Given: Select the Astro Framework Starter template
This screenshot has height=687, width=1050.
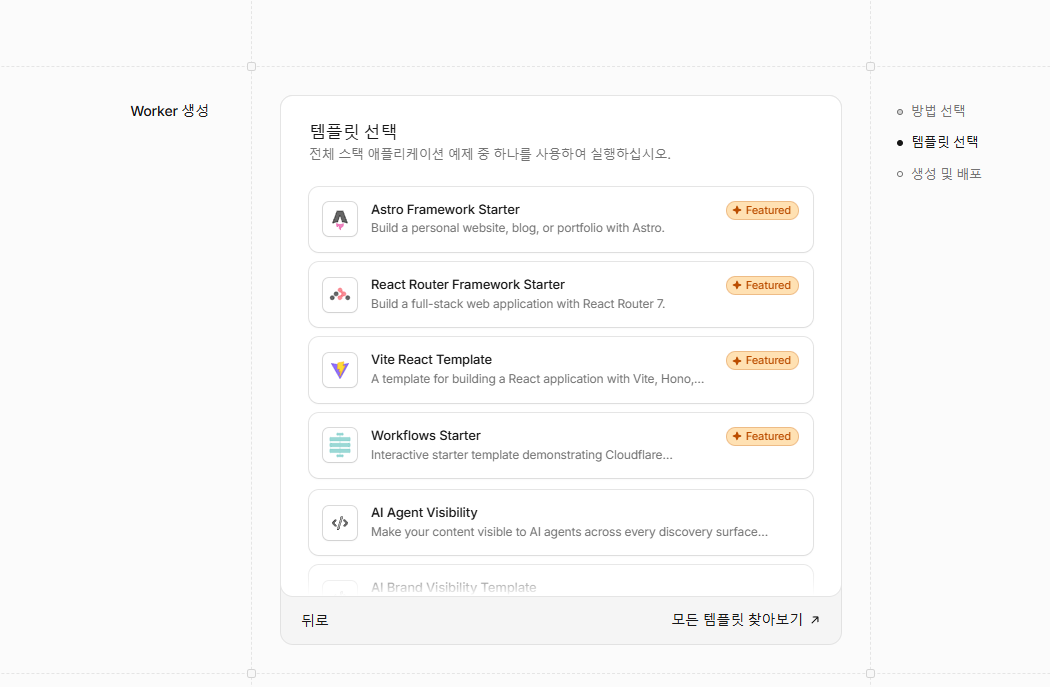Looking at the screenshot, I should click(560, 220).
